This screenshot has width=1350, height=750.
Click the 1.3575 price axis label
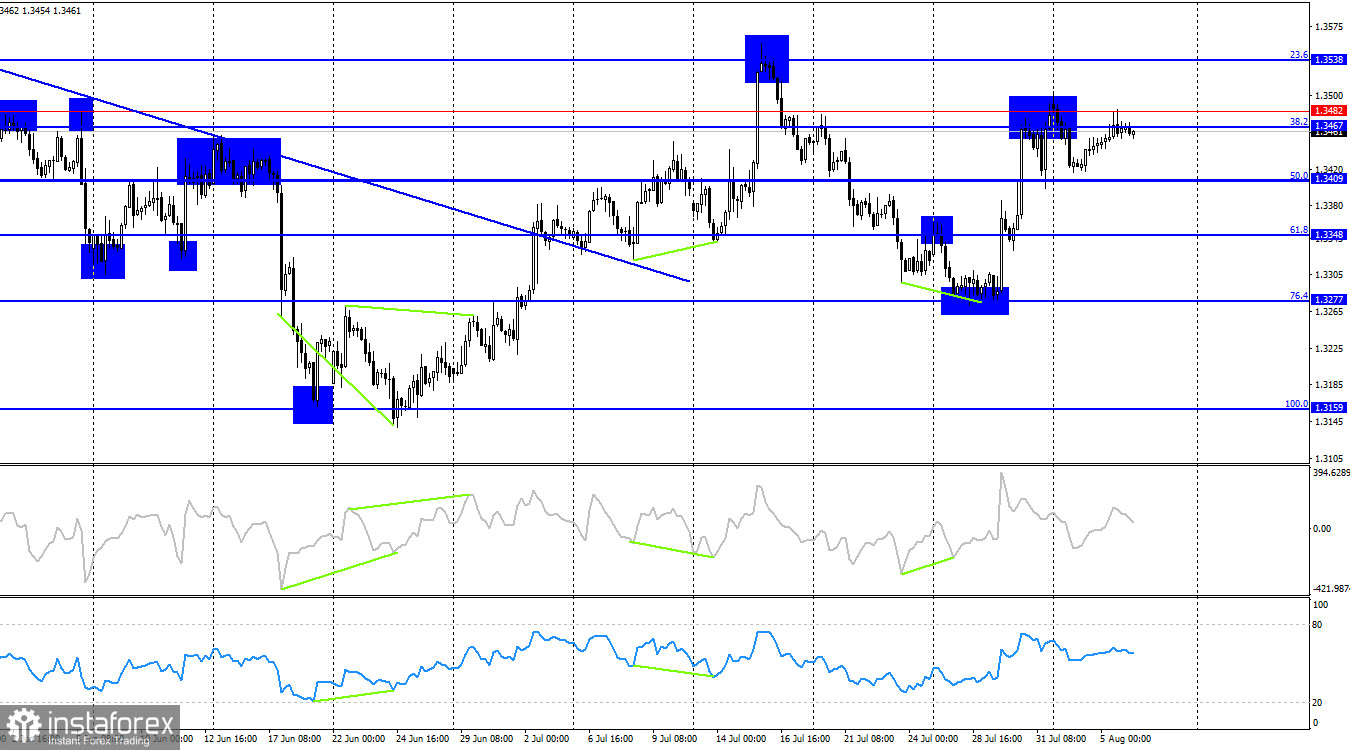coord(1330,25)
